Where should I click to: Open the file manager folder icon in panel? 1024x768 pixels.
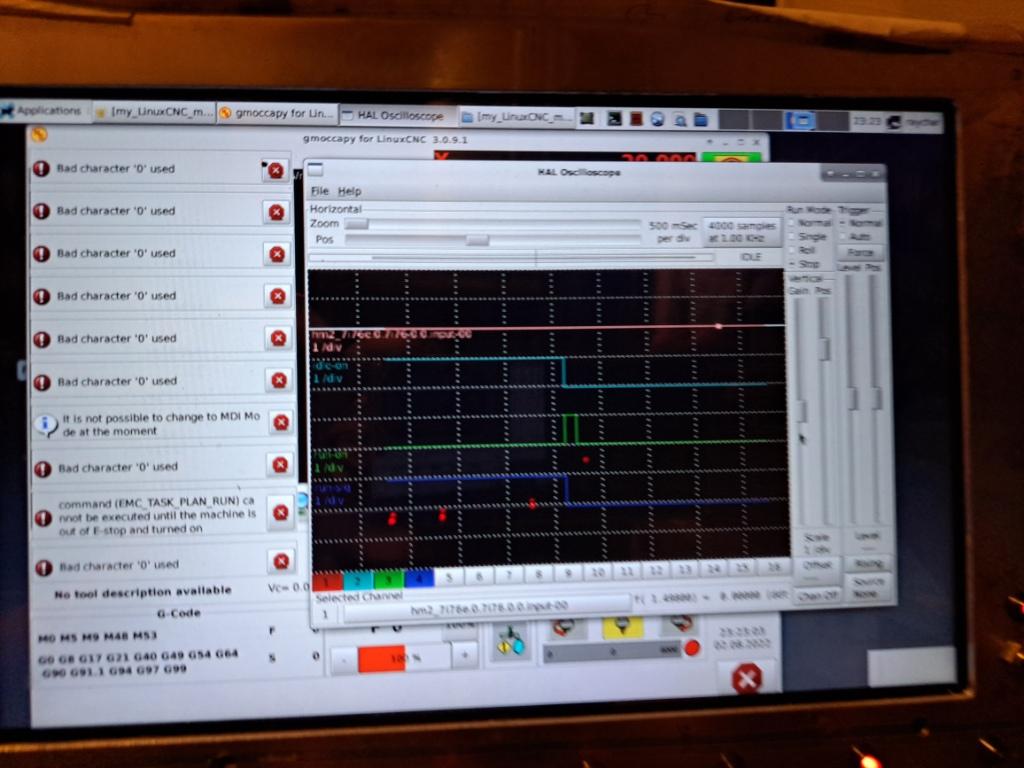pos(701,120)
